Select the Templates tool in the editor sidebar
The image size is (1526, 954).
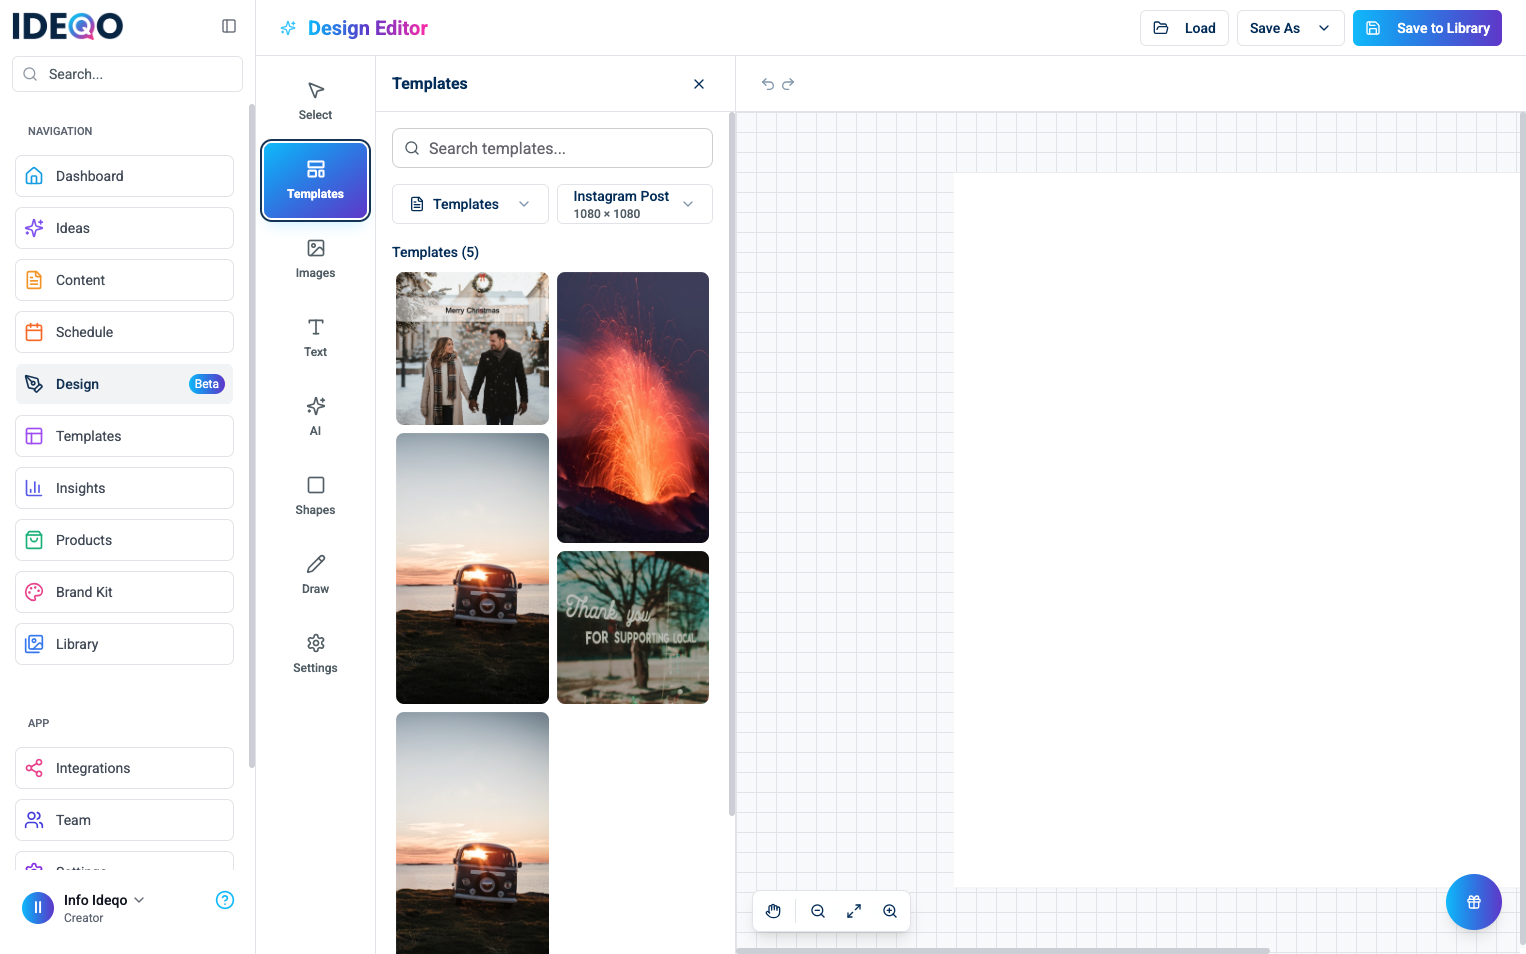click(315, 180)
